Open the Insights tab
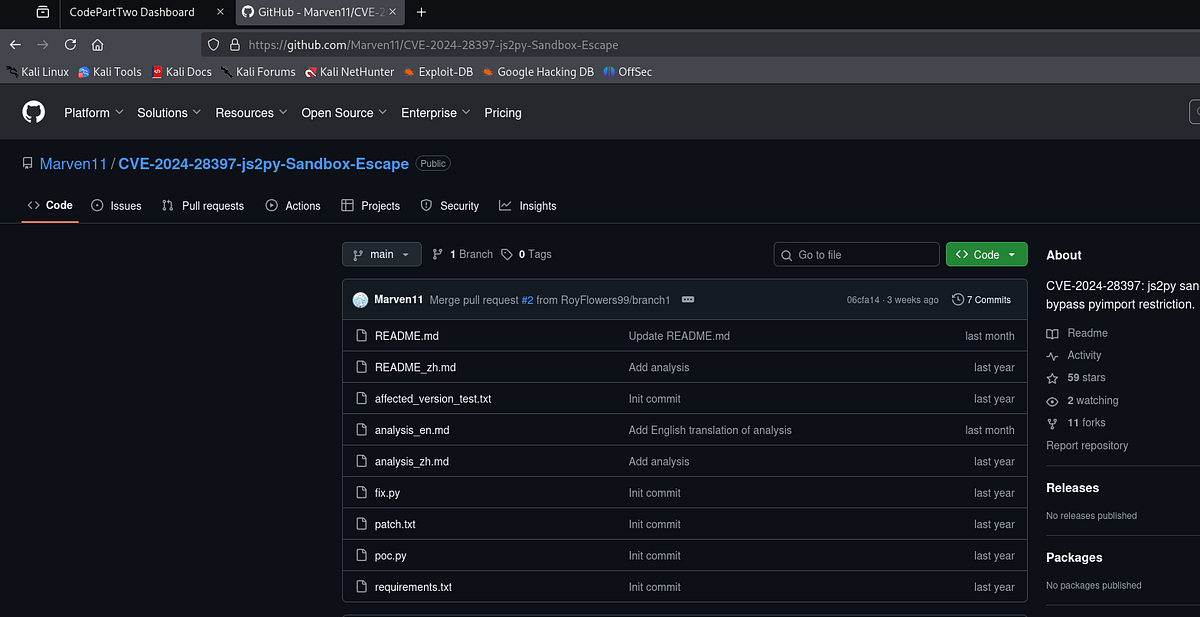The image size is (1200, 617). [527, 205]
